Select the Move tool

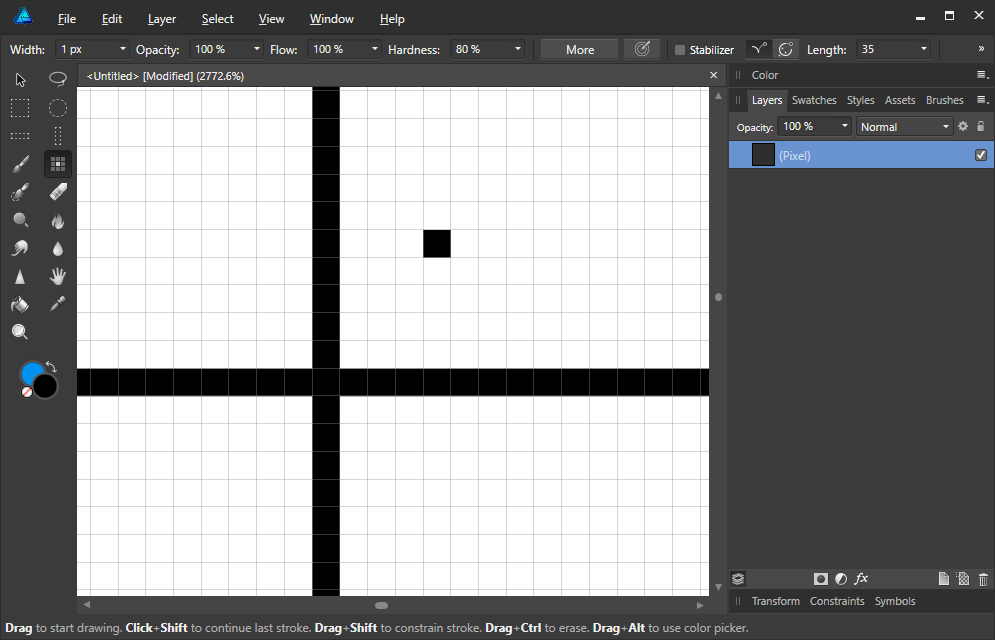pyautogui.click(x=19, y=80)
